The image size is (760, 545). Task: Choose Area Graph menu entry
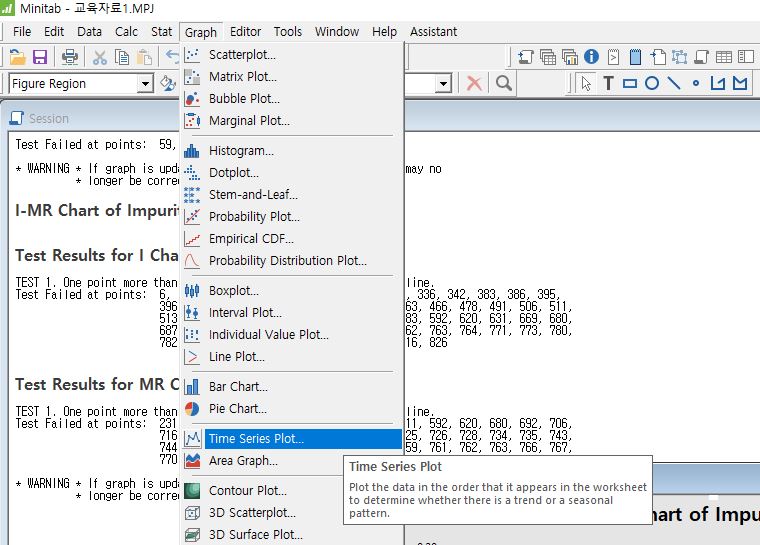point(262,461)
